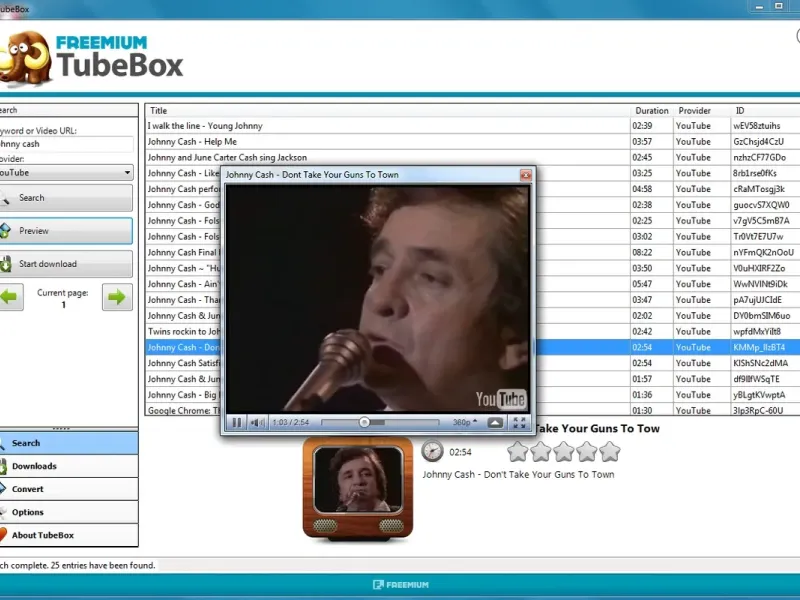Click the Preview button
Image resolution: width=800 pixels, height=600 pixels.
65,231
